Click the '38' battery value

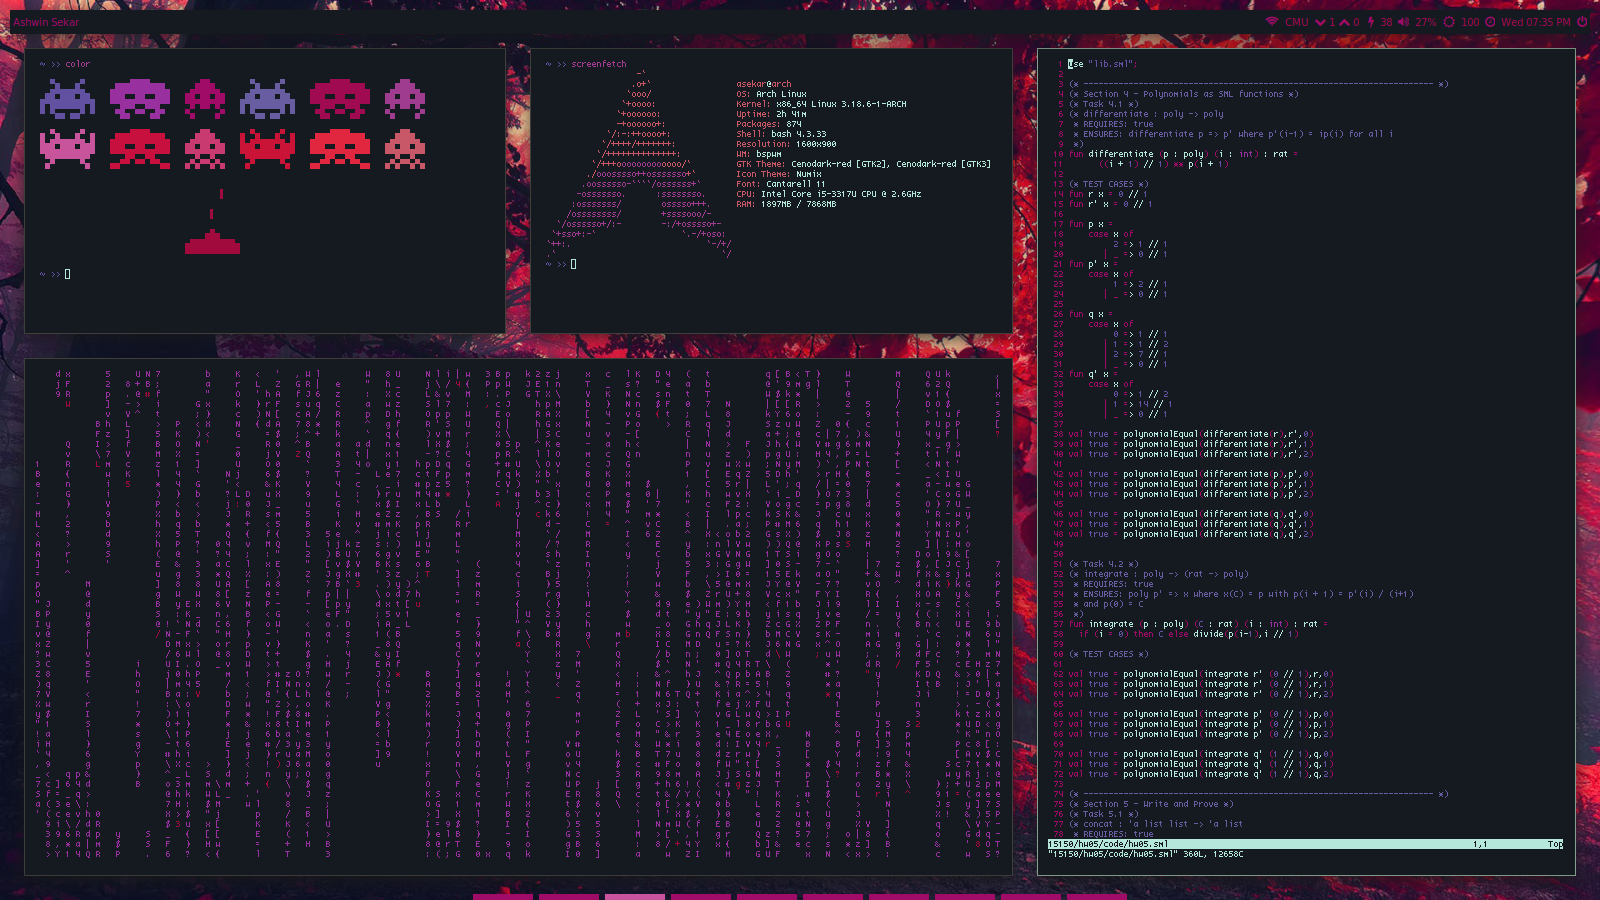click(x=1386, y=21)
